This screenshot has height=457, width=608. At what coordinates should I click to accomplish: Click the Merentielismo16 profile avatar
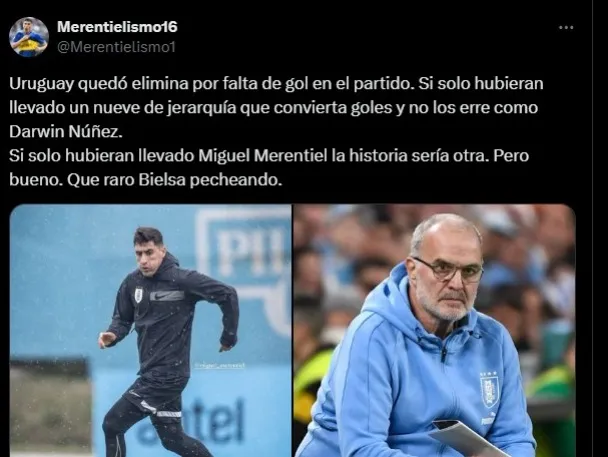point(29,37)
